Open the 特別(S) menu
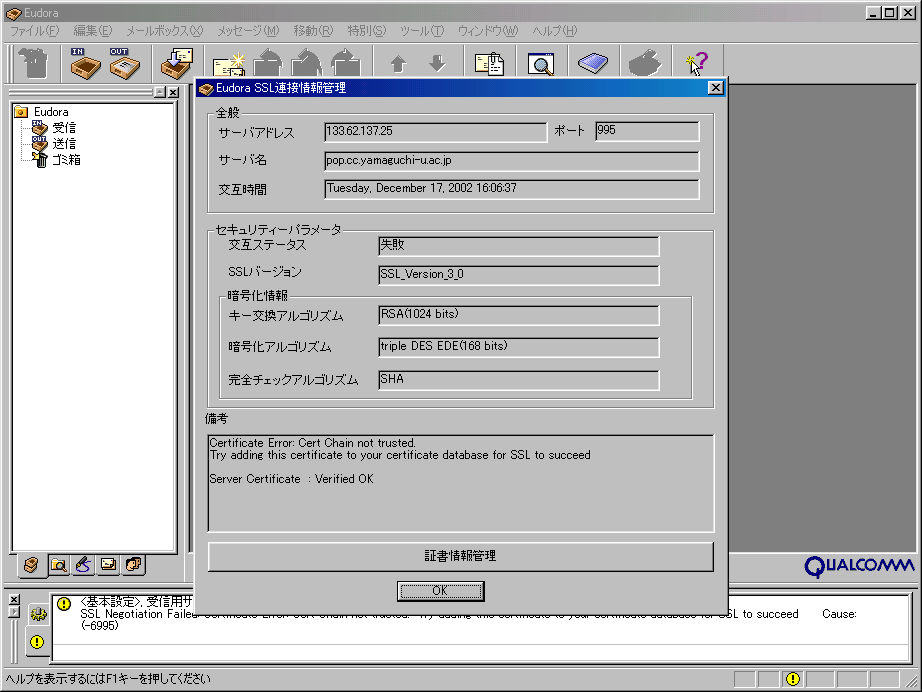922x692 pixels. coord(366,31)
